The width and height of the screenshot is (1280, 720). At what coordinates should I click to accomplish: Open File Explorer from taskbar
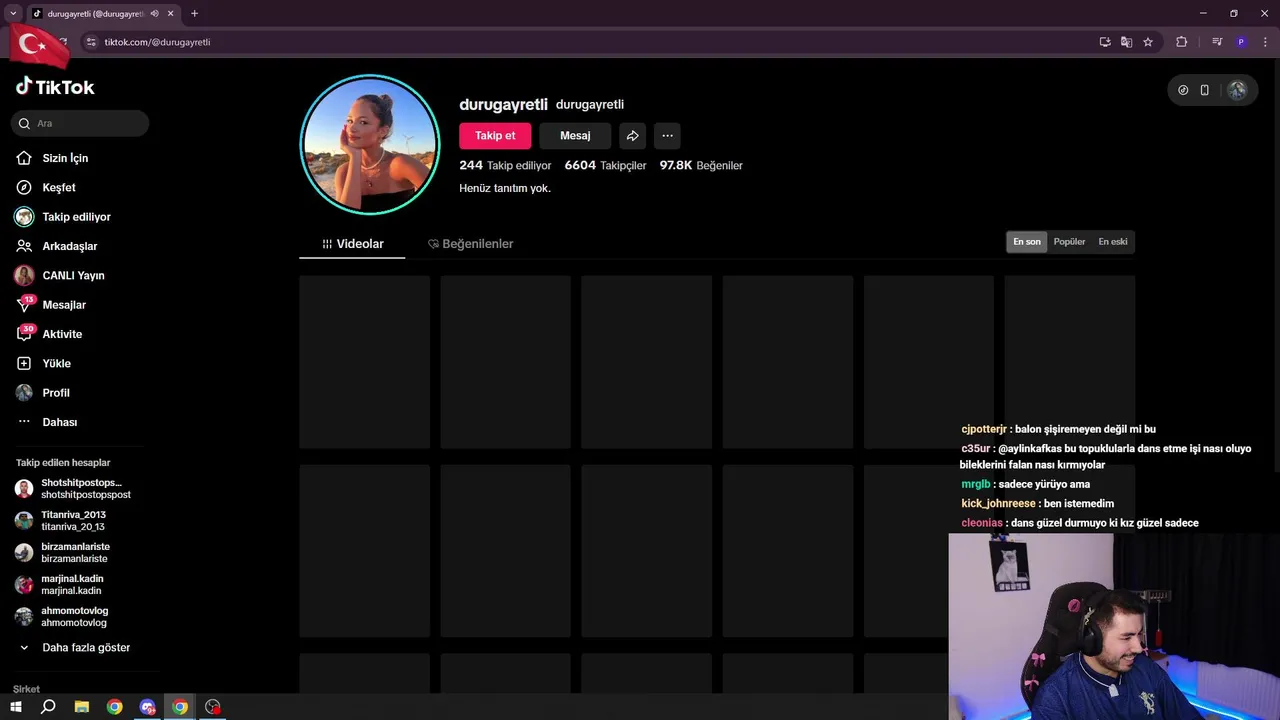click(x=82, y=707)
